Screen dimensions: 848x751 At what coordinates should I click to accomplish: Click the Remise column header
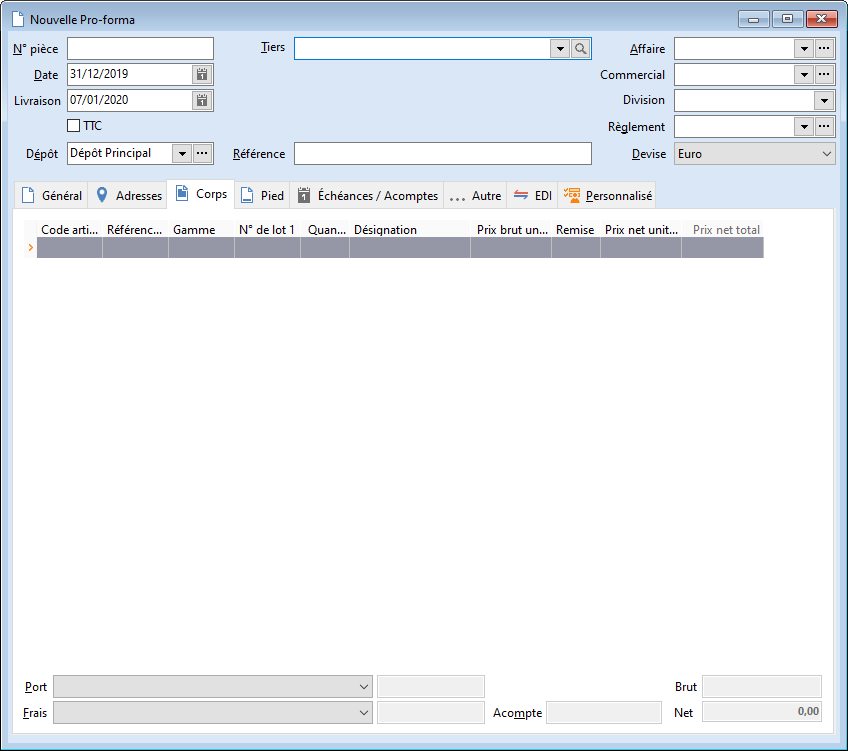point(575,230)
